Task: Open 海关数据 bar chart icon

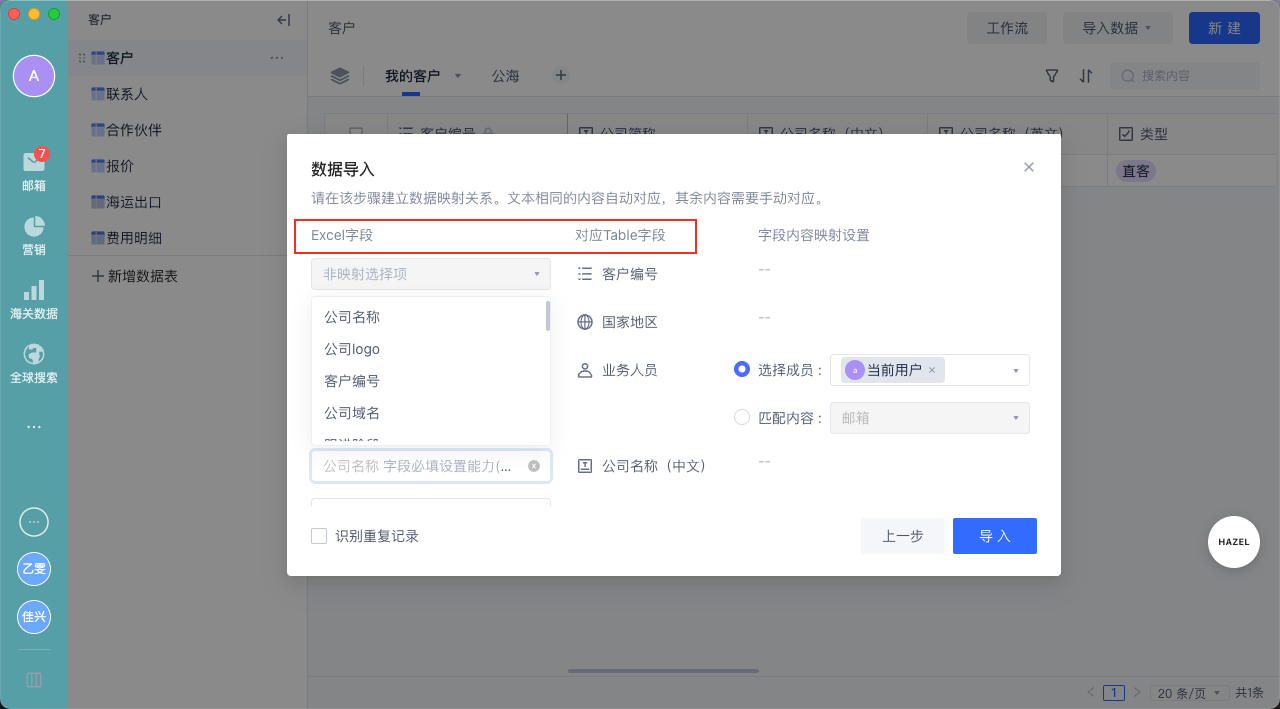Action: click(34, 291)
